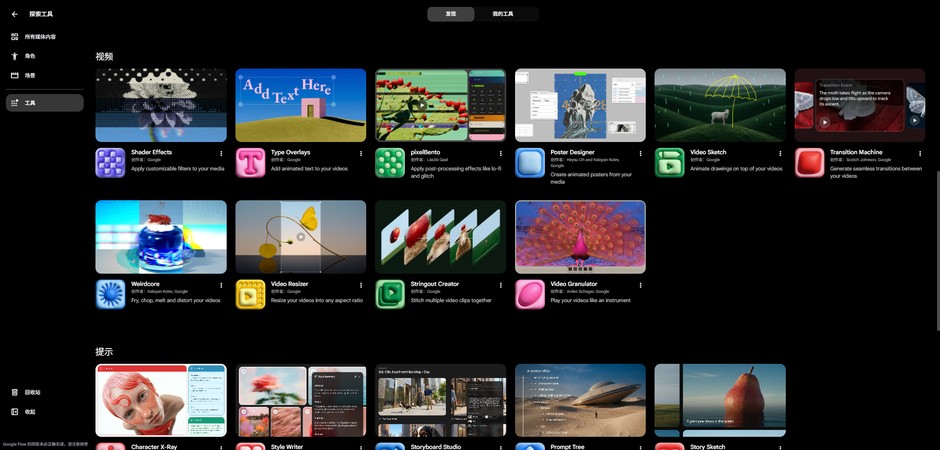
Task: Open the Storyboard Studio preview thumbnail
Action: [x=441, y=400]
